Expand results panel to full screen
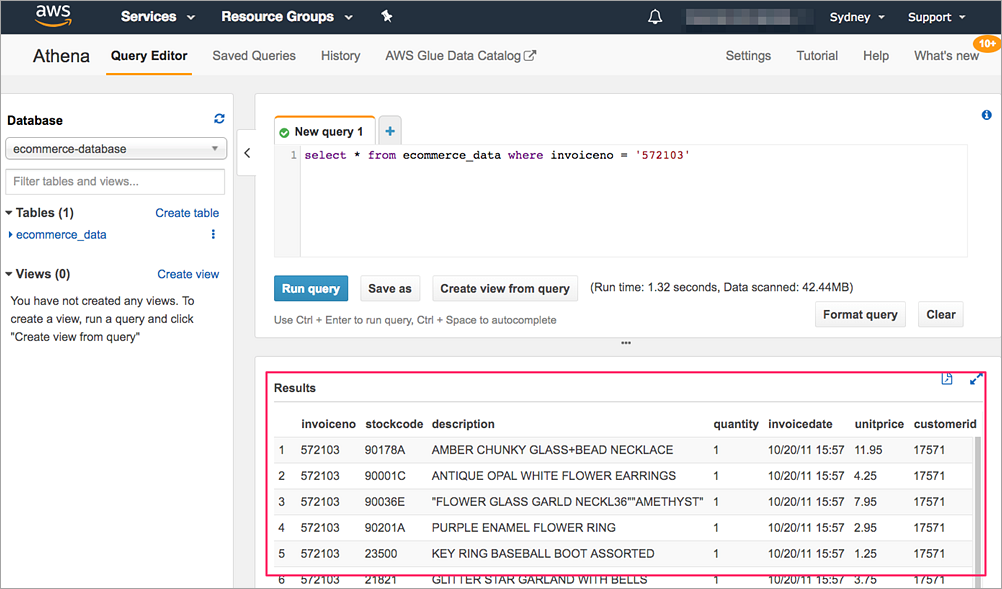Viewport: 1002px width, 589px height. (976, 379)
